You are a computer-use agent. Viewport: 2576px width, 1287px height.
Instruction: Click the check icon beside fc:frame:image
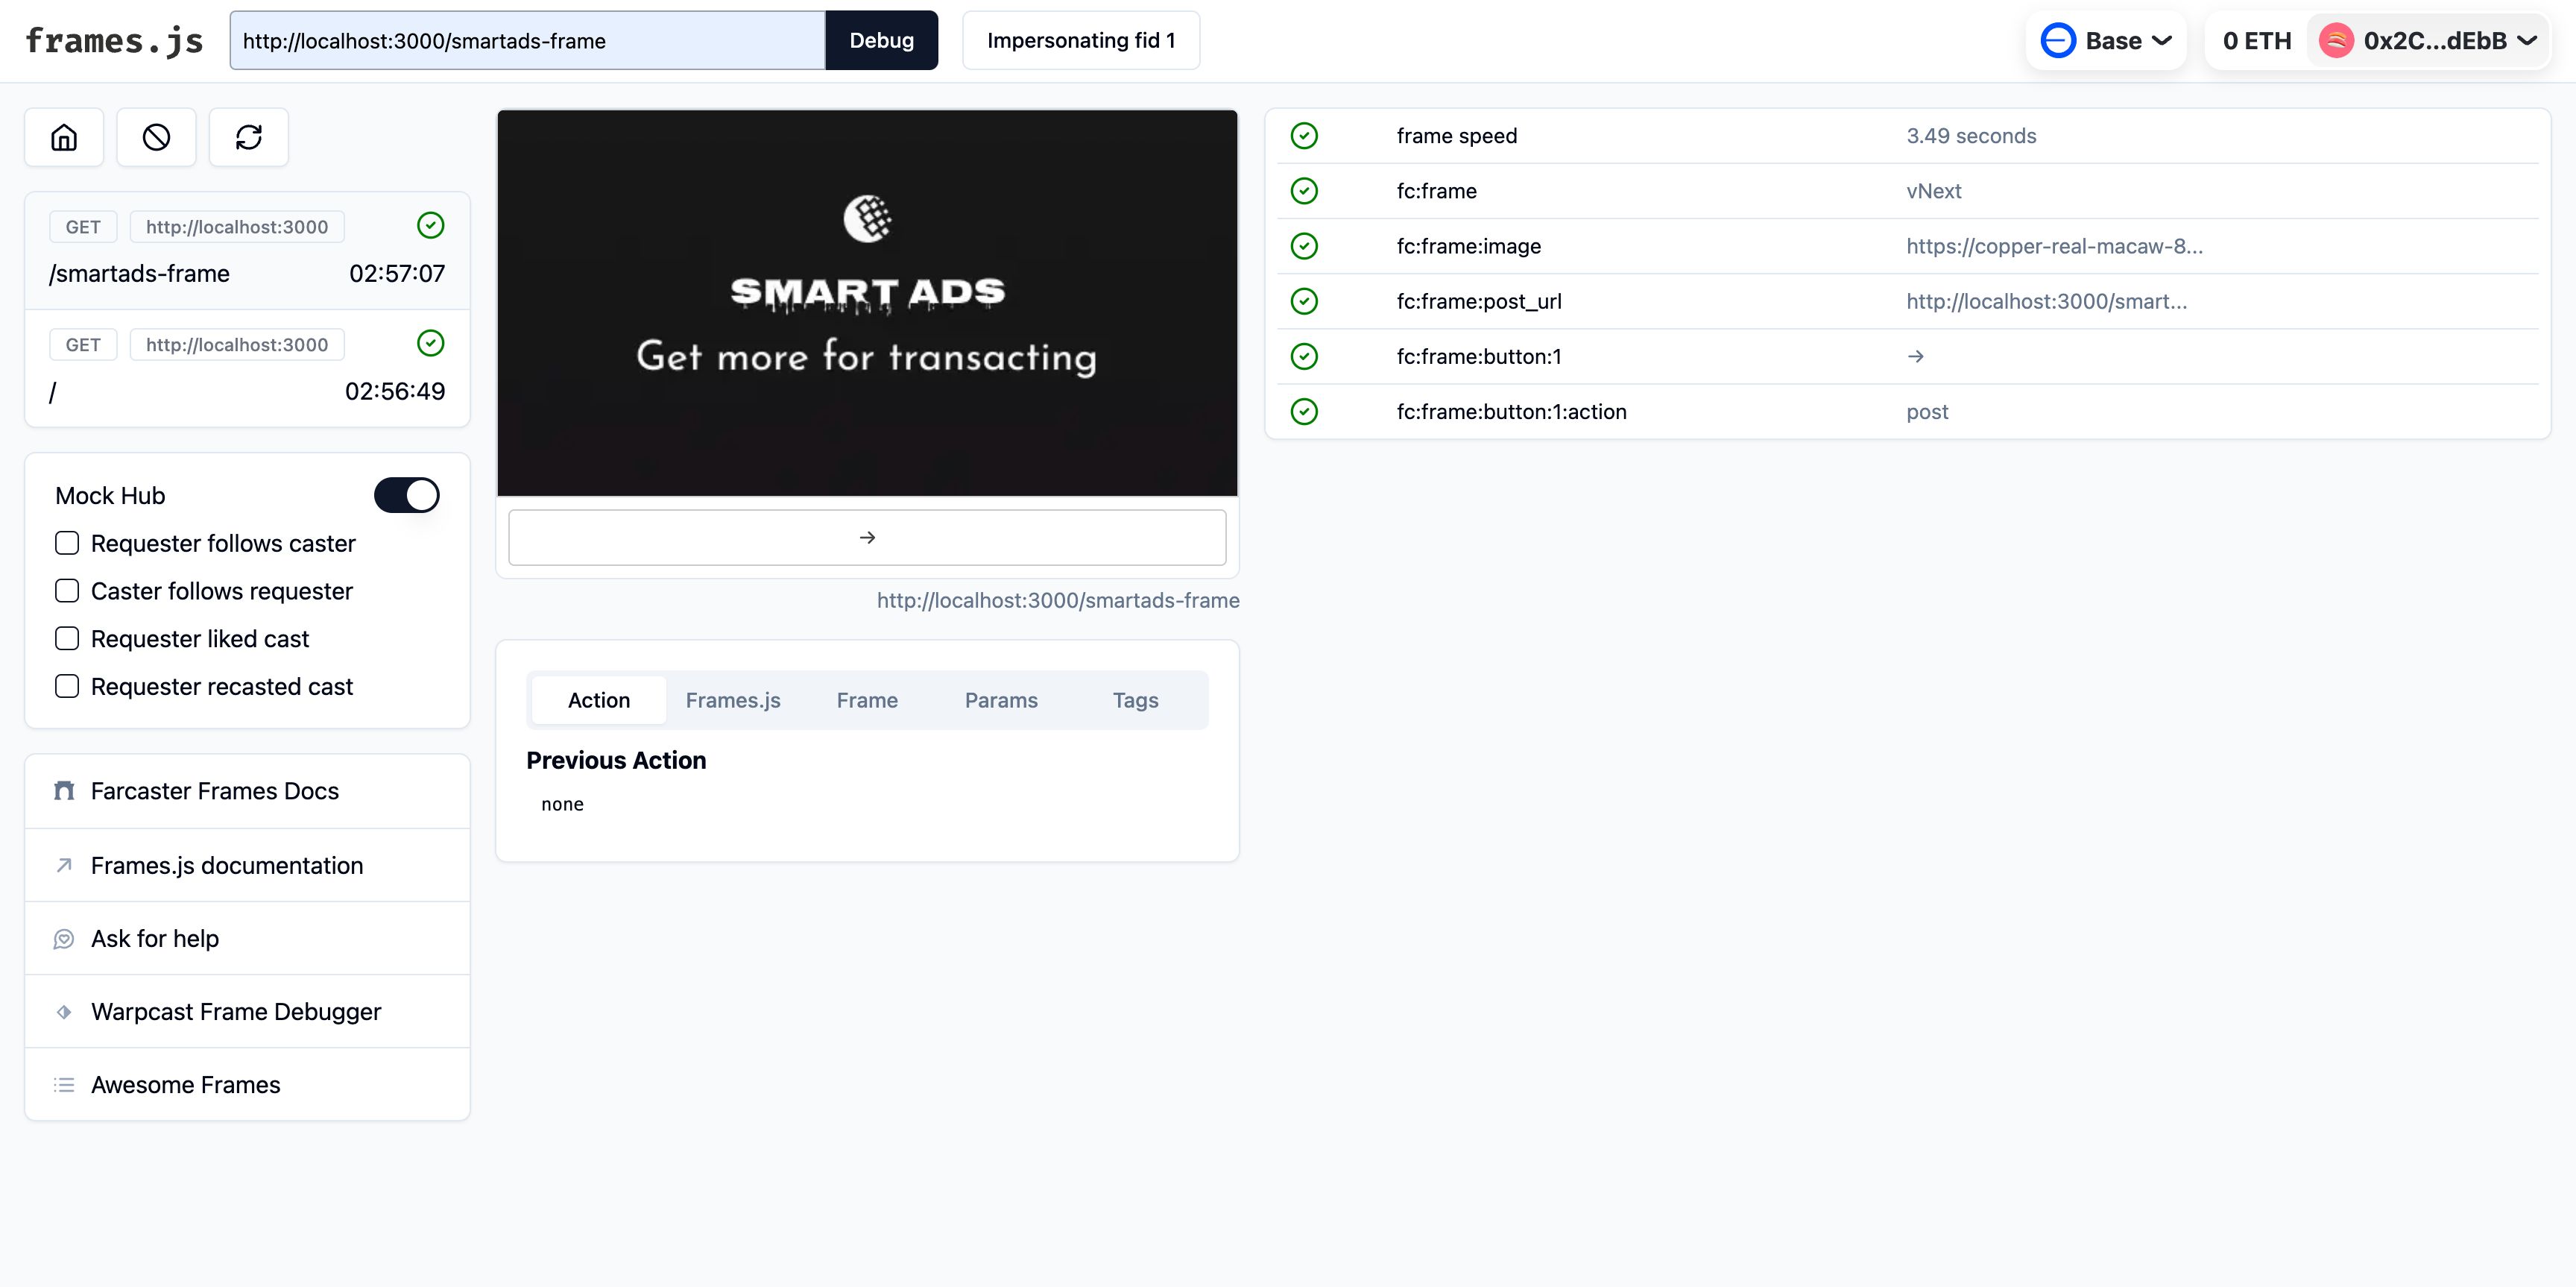(1304, 246)
